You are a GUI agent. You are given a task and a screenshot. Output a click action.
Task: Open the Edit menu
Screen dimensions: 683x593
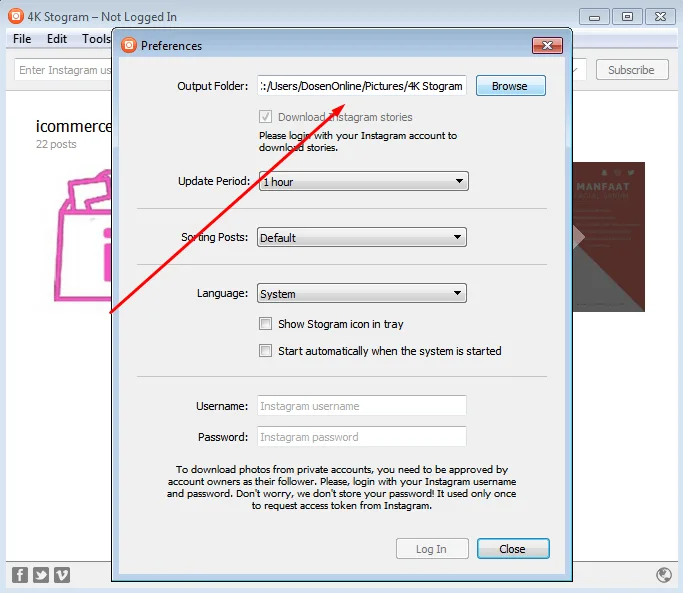click(57, 39)
